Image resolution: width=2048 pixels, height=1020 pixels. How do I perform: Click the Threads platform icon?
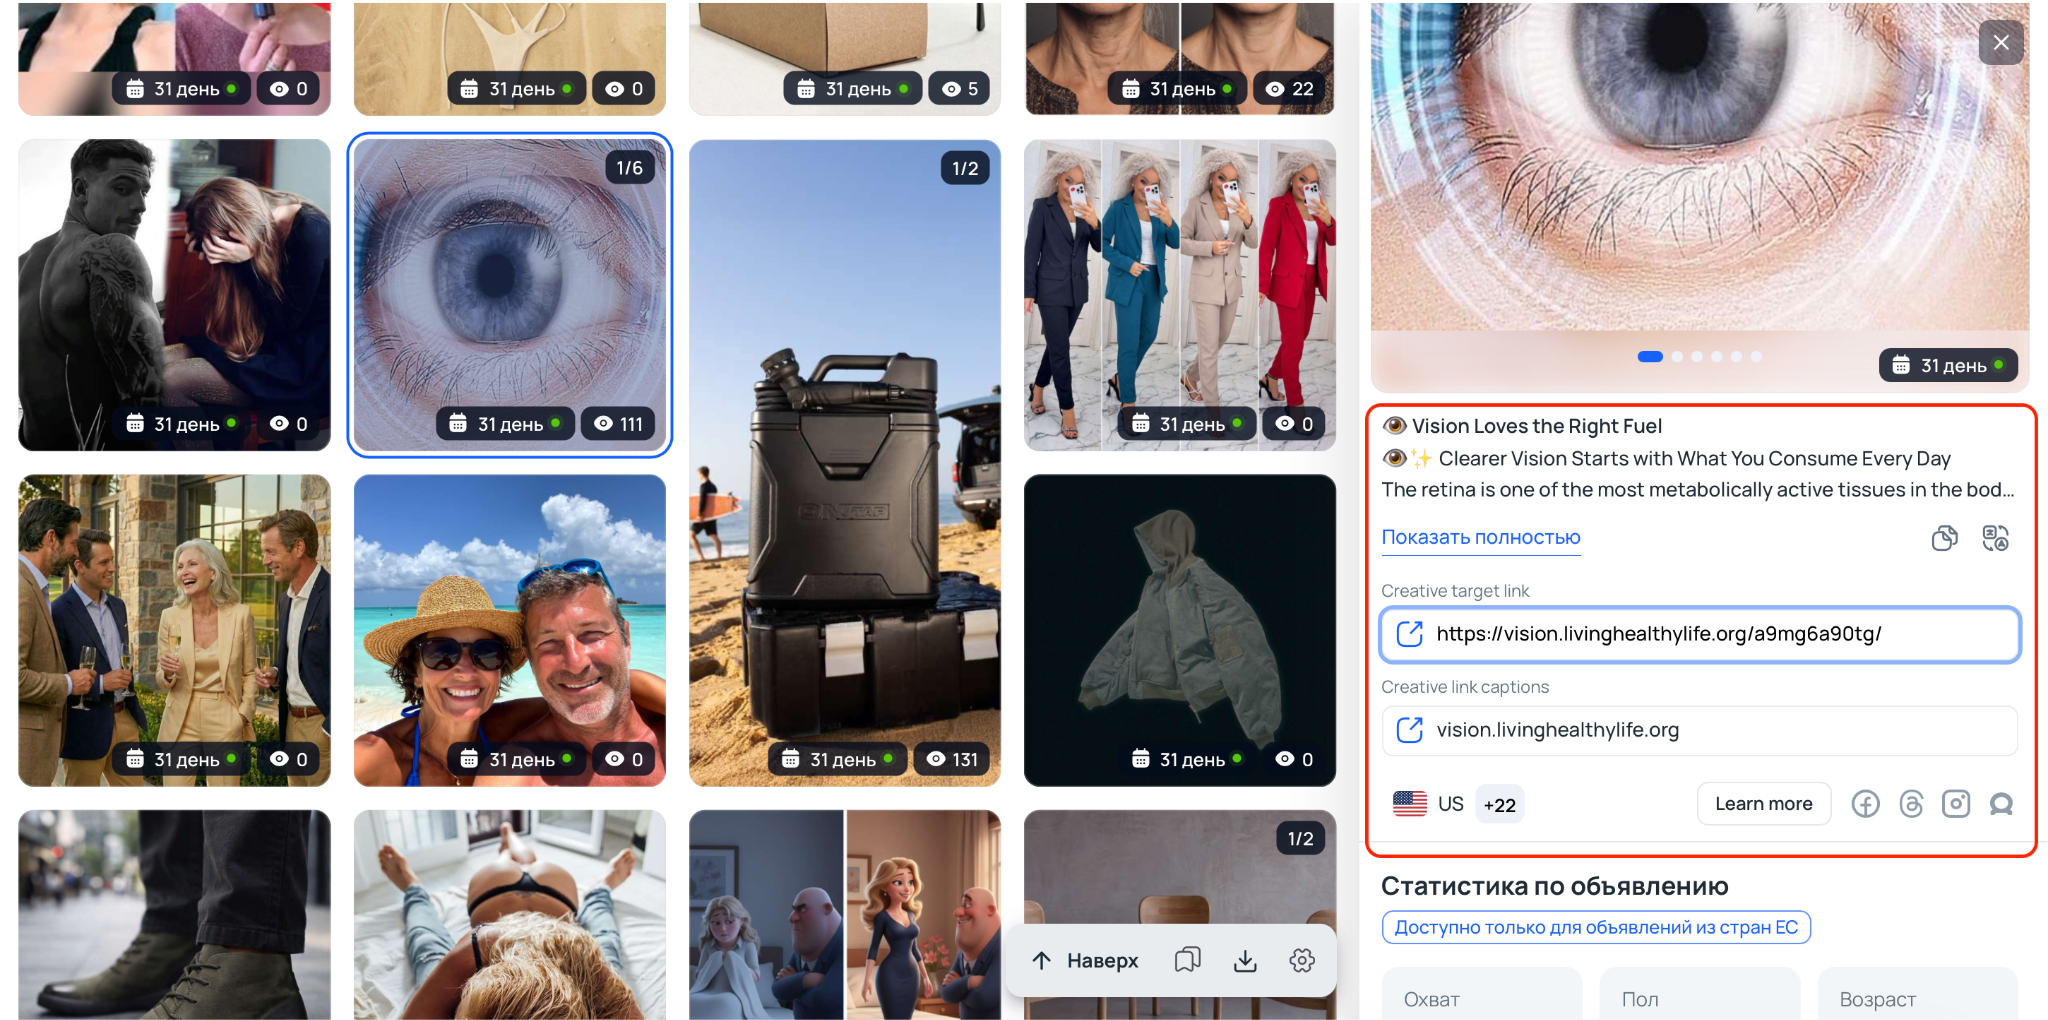(1911, 804)
